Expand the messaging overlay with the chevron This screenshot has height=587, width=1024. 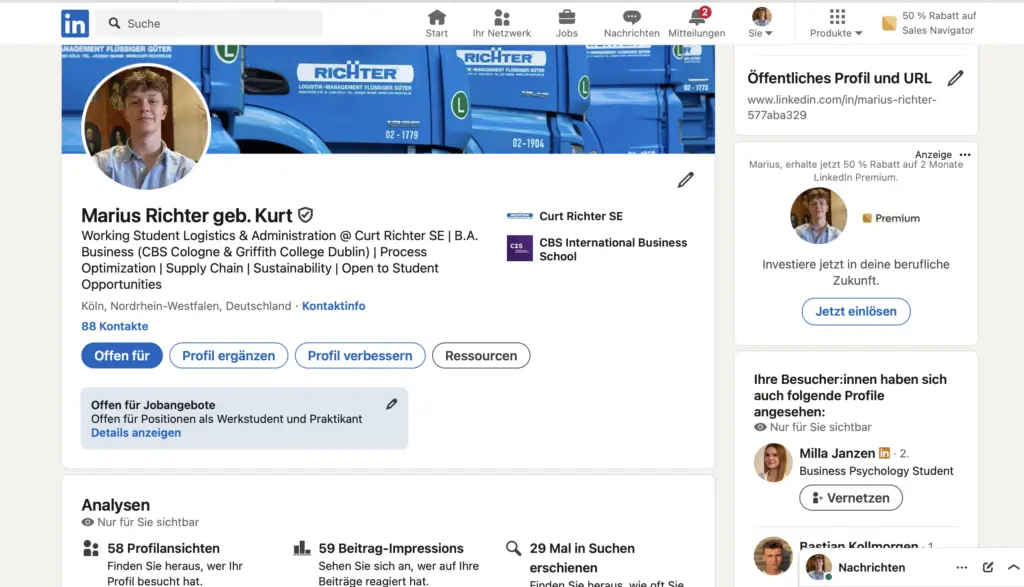(x=1014, y=567)
